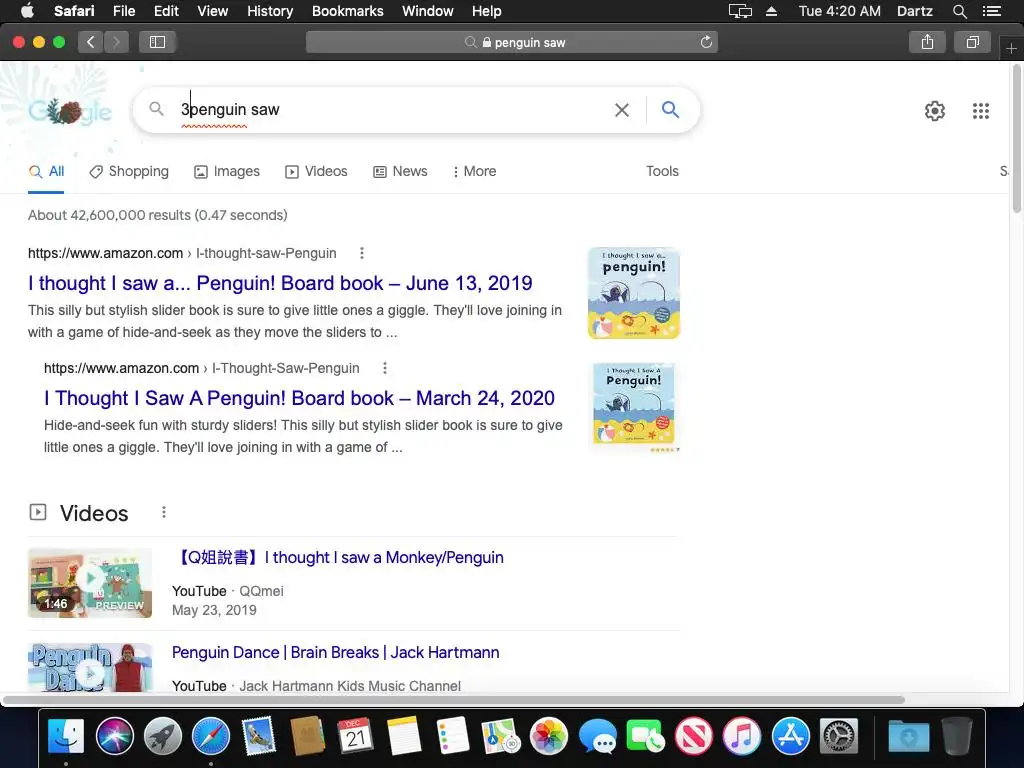
Task: Open Music in the Dock
Action: (x=742, y=735)
